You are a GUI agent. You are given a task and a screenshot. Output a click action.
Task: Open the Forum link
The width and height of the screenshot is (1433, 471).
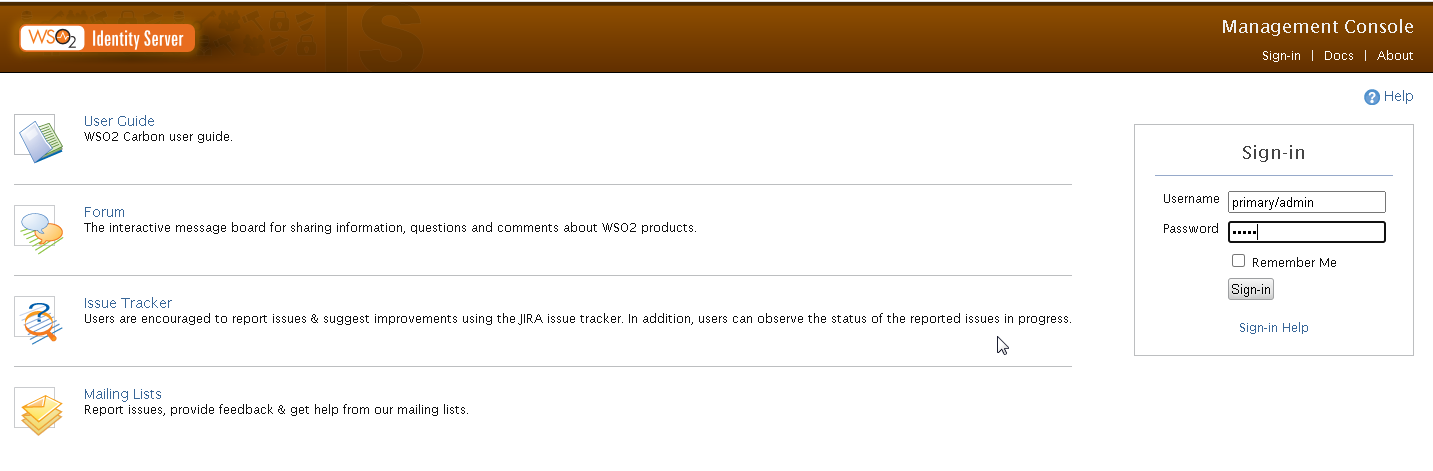tap(104, 212)
